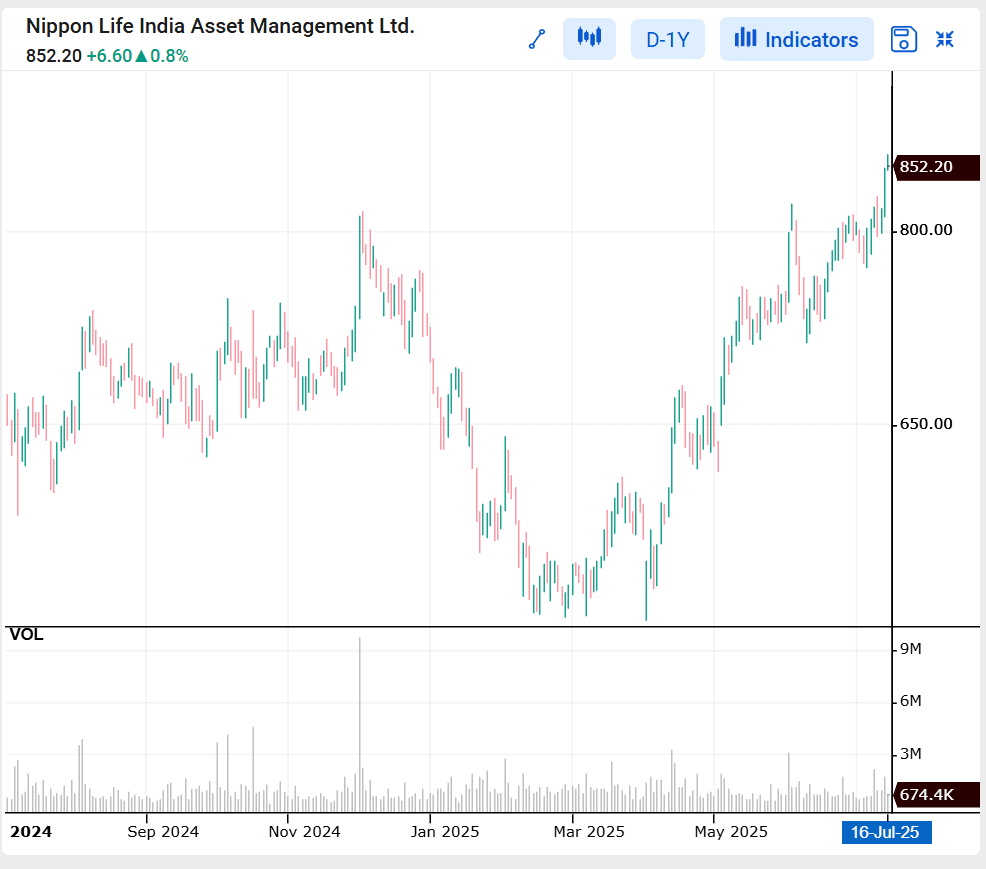Click the +6.60 price change value
The image size is (986, 869).
[109, 56]
